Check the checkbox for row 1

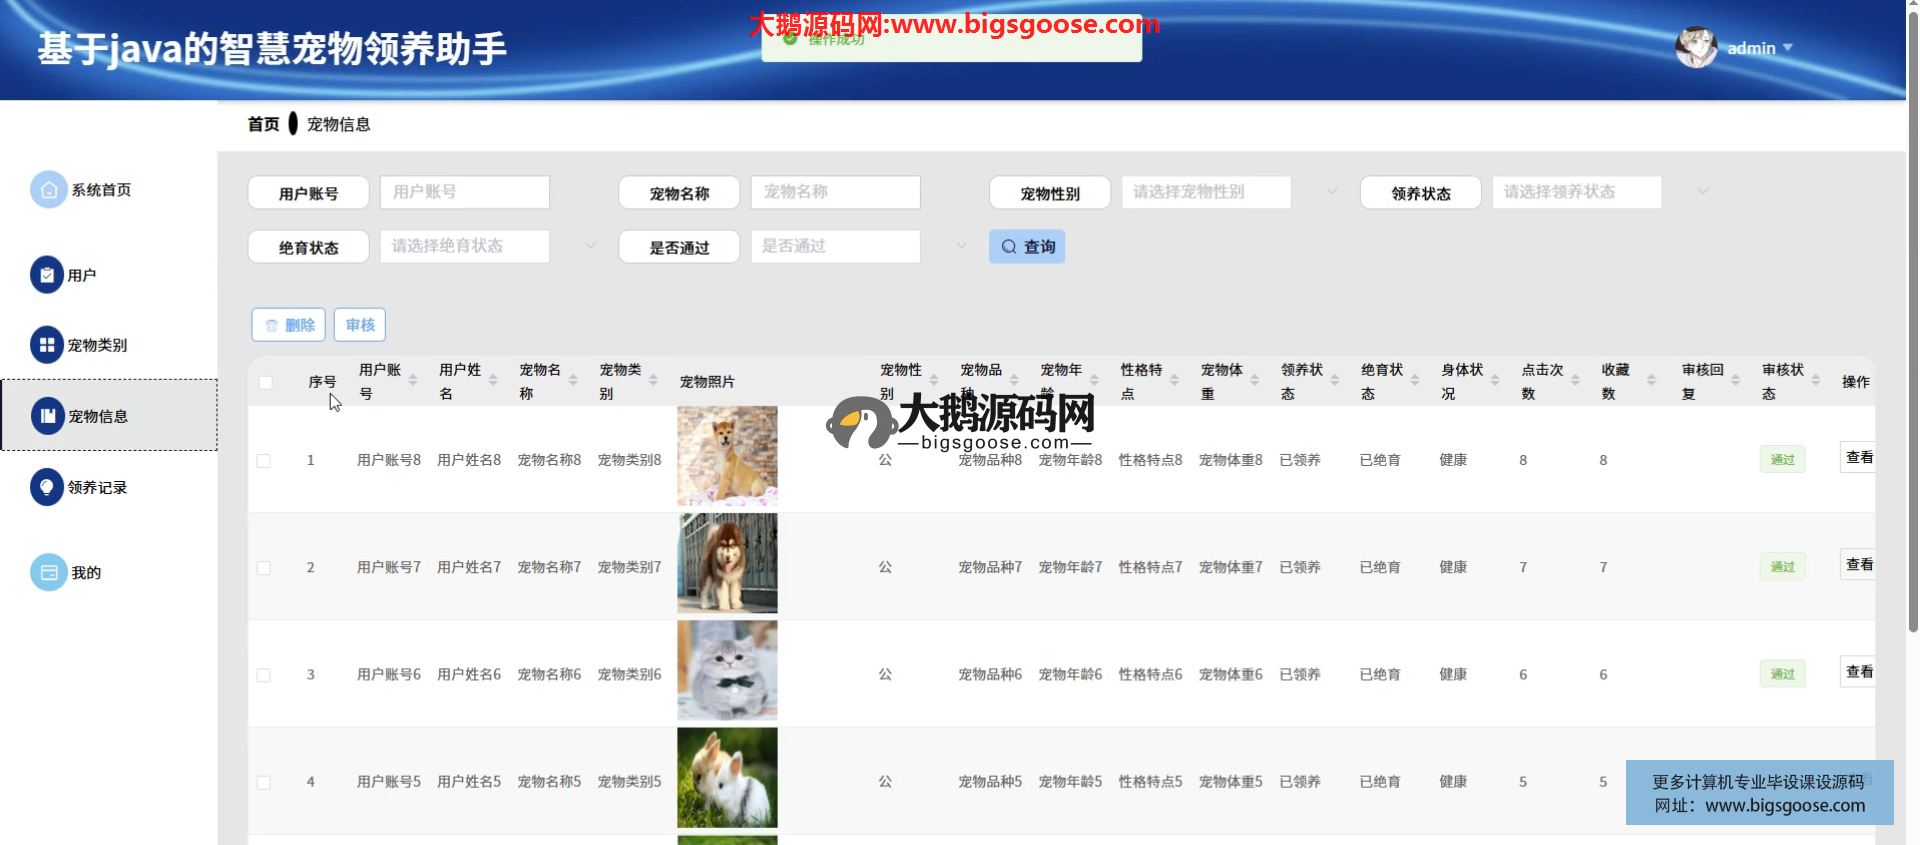(264, 461)
